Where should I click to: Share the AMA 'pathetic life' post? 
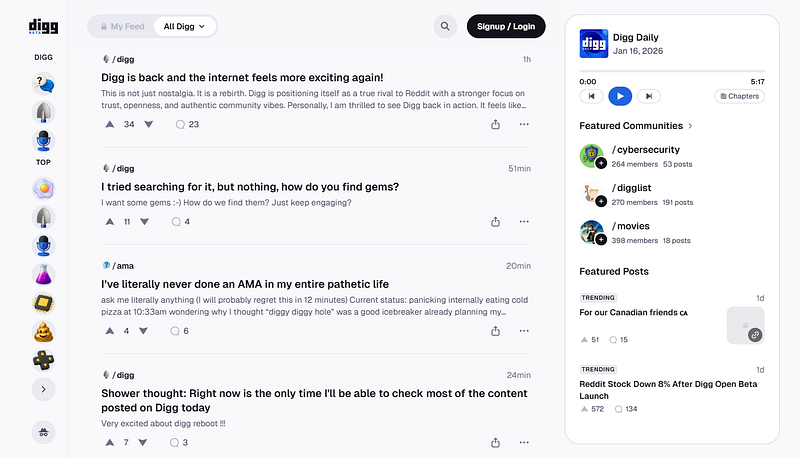(495, 331)
